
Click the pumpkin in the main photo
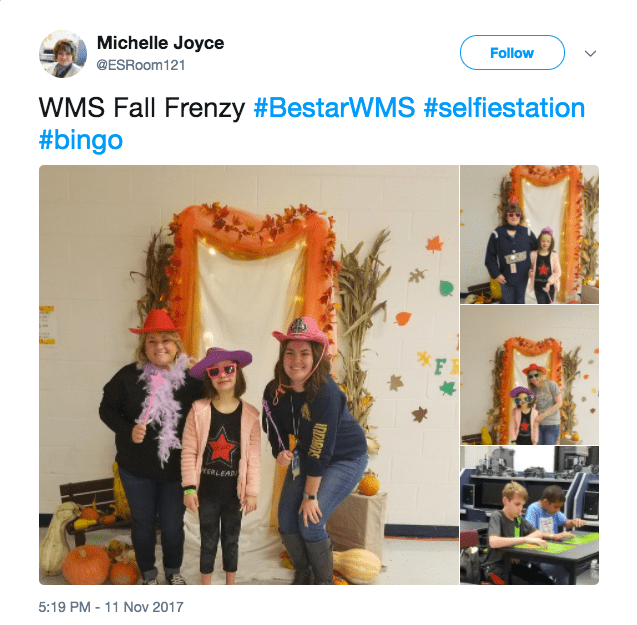(87, 564)
